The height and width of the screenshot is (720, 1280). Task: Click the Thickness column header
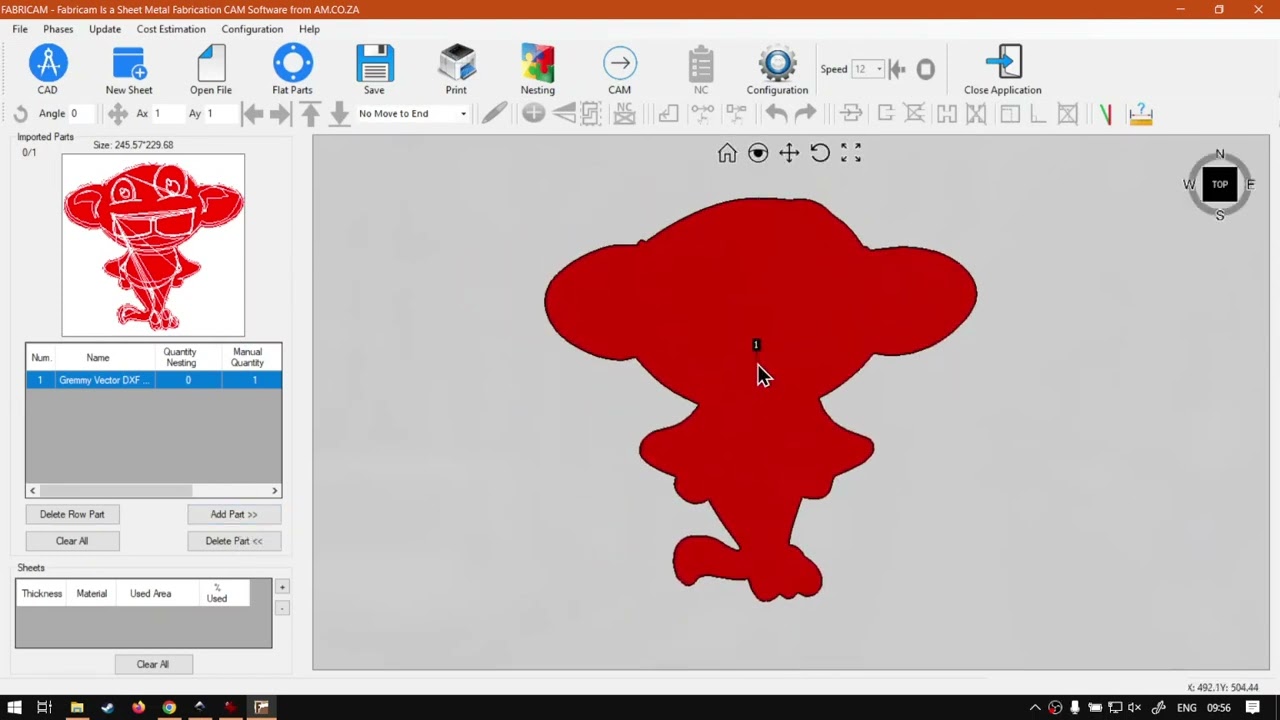pyautogui.click(x=42, y=594)
